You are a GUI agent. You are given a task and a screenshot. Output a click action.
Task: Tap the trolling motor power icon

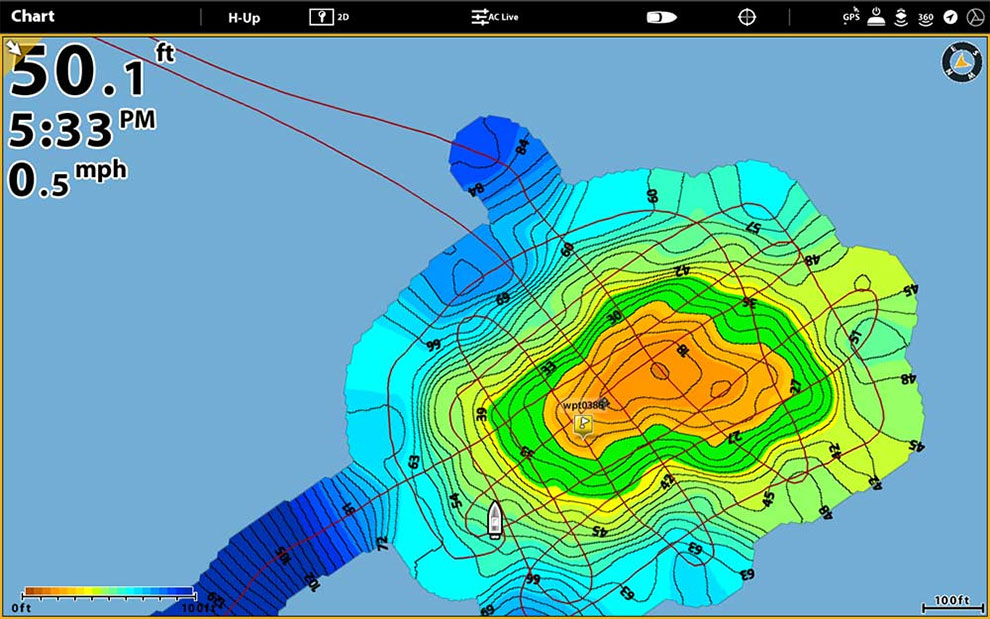point(876,16)
